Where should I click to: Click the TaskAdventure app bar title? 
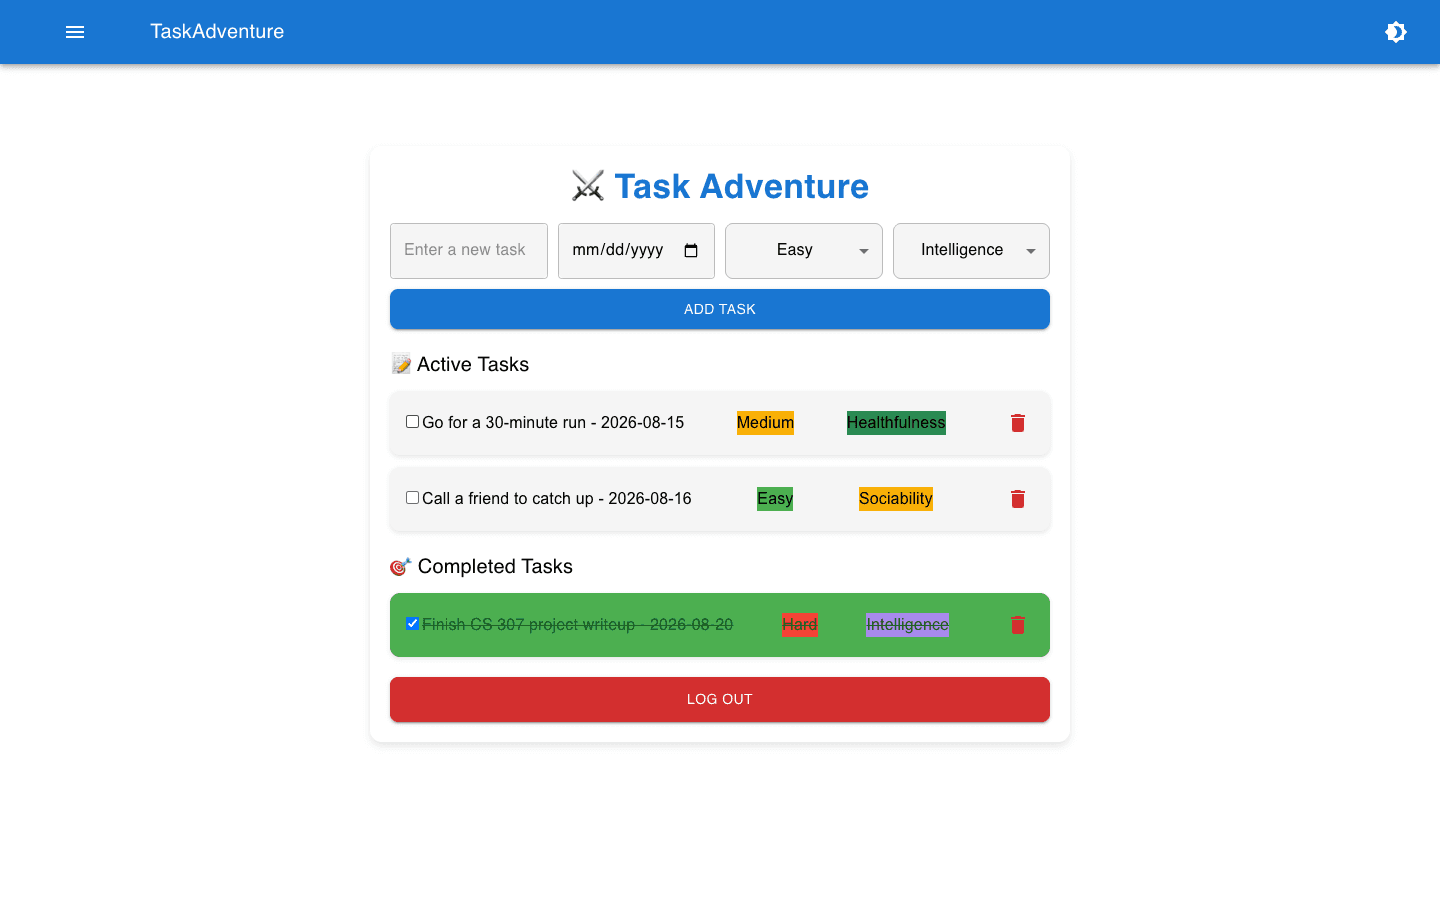click(x=217, y=32)
